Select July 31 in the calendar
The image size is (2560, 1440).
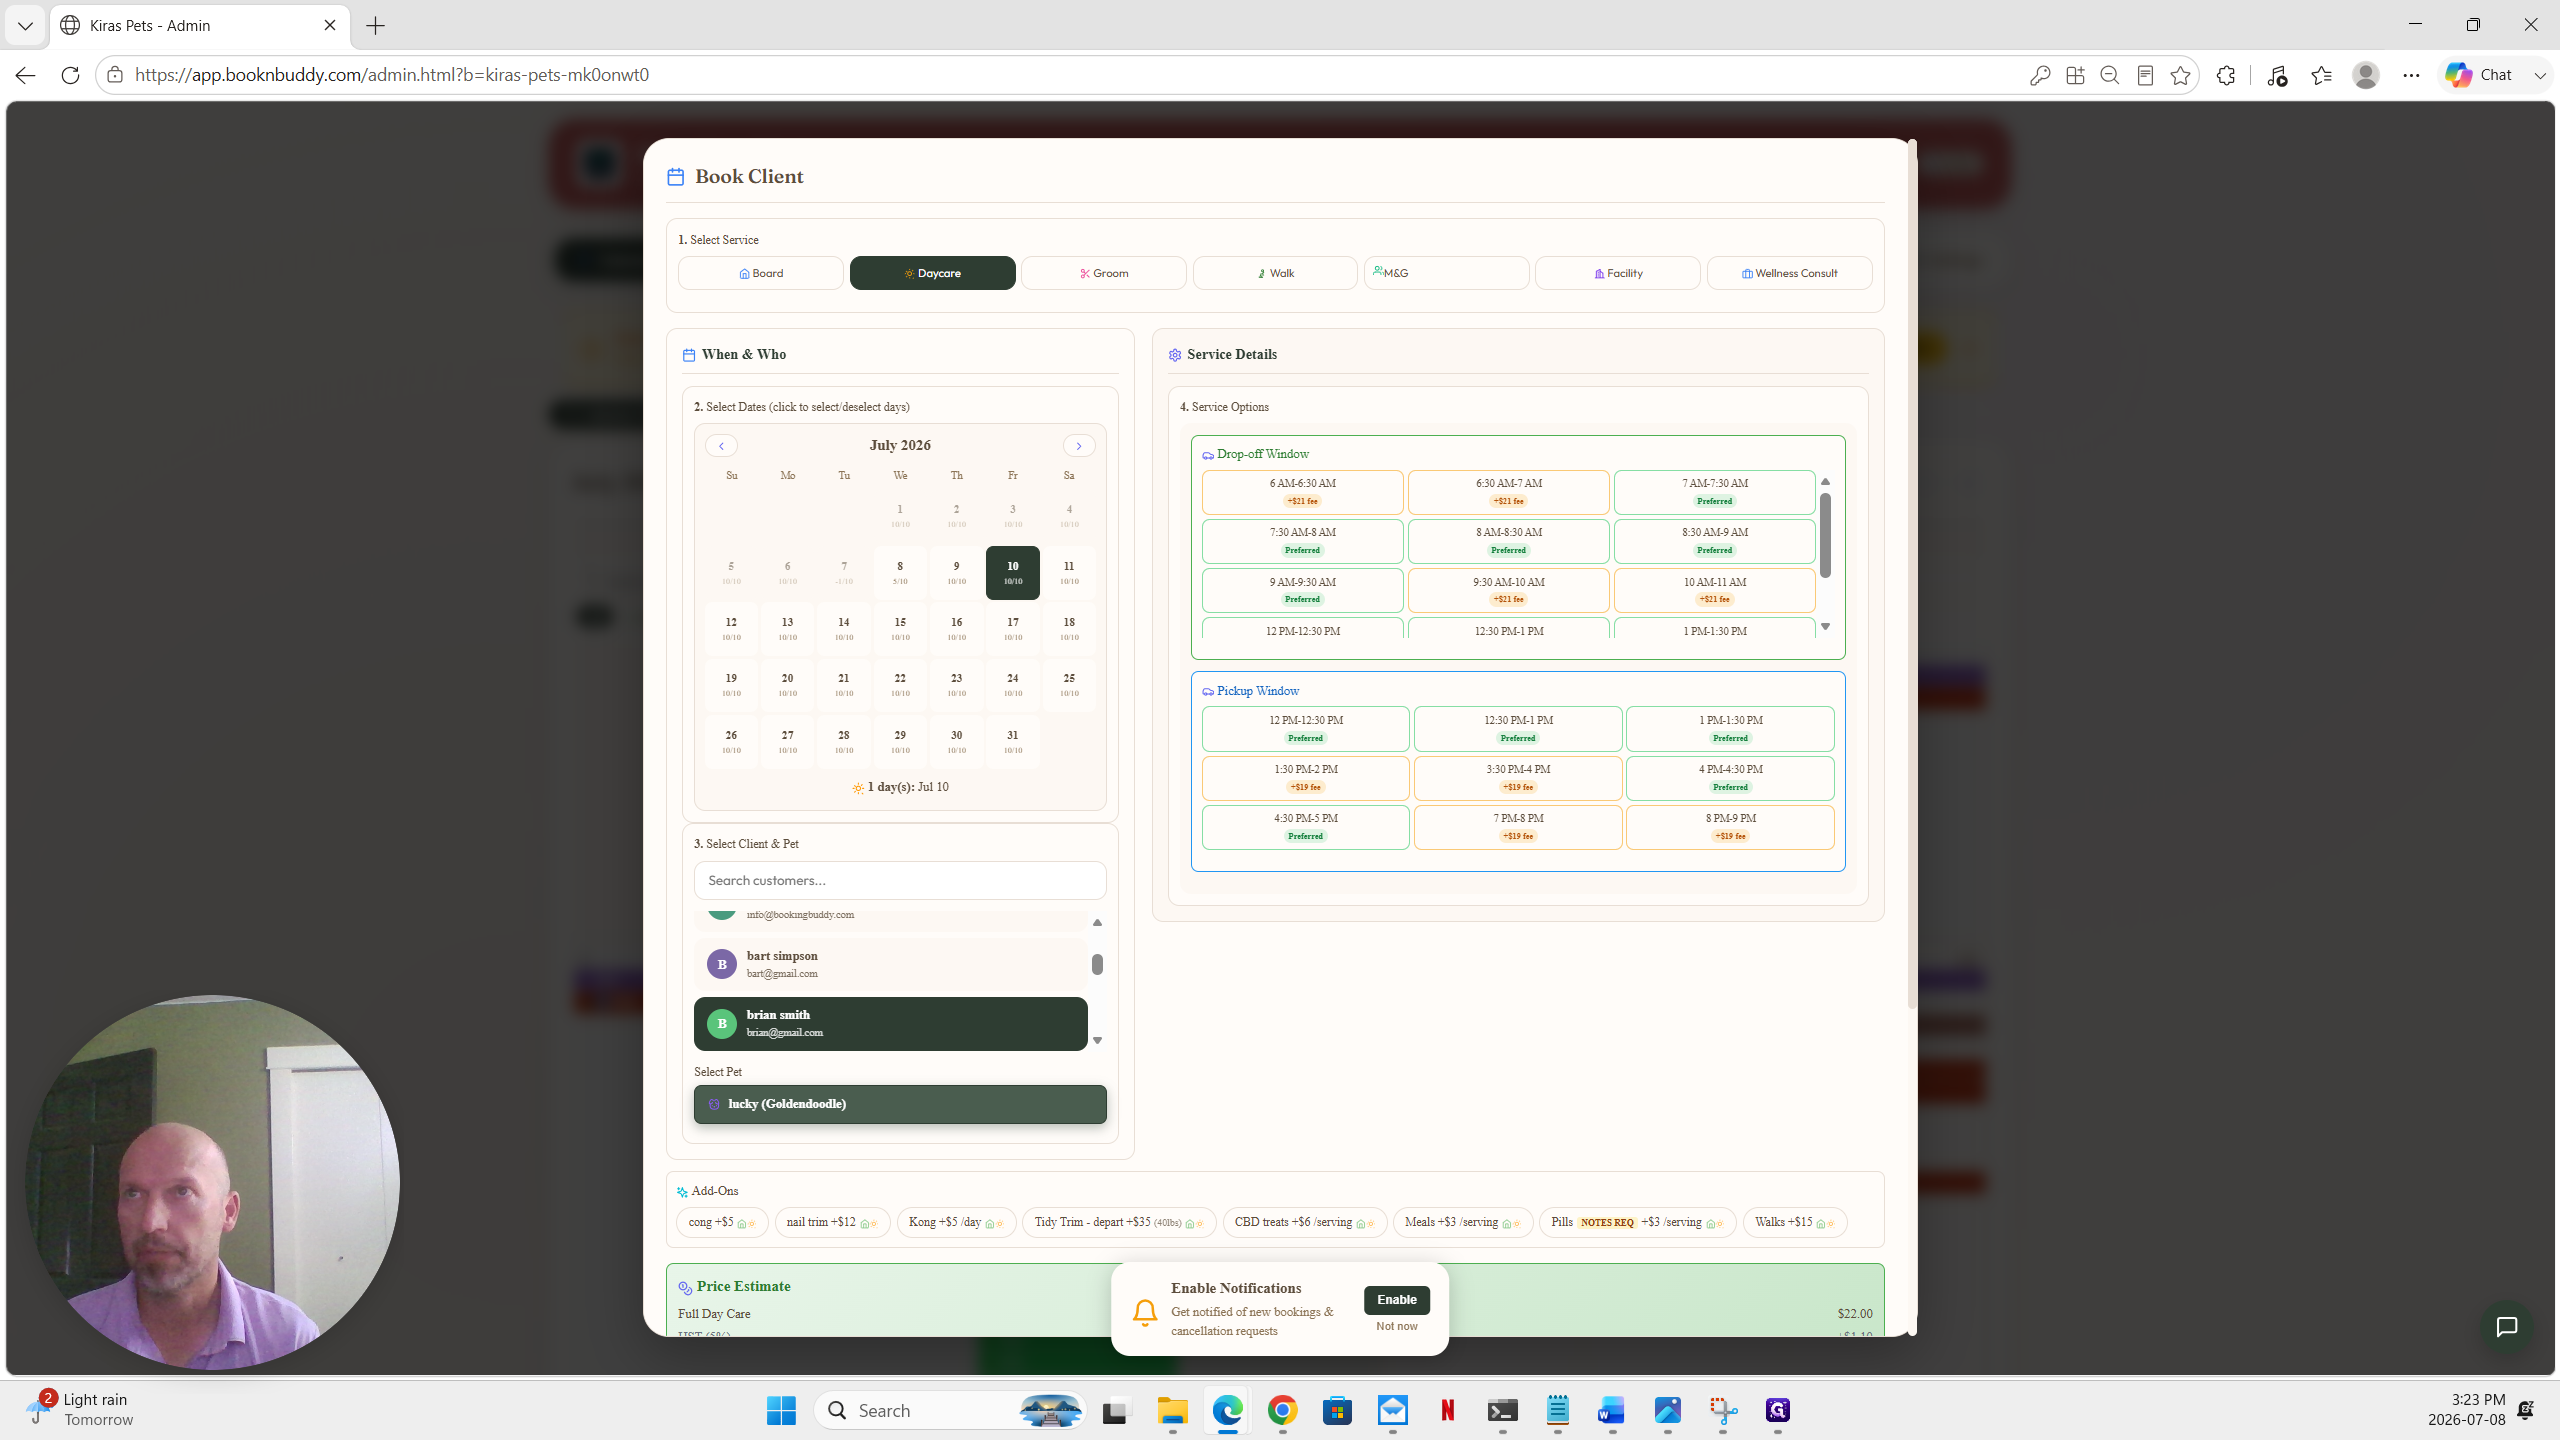(x=1013, y=741)
